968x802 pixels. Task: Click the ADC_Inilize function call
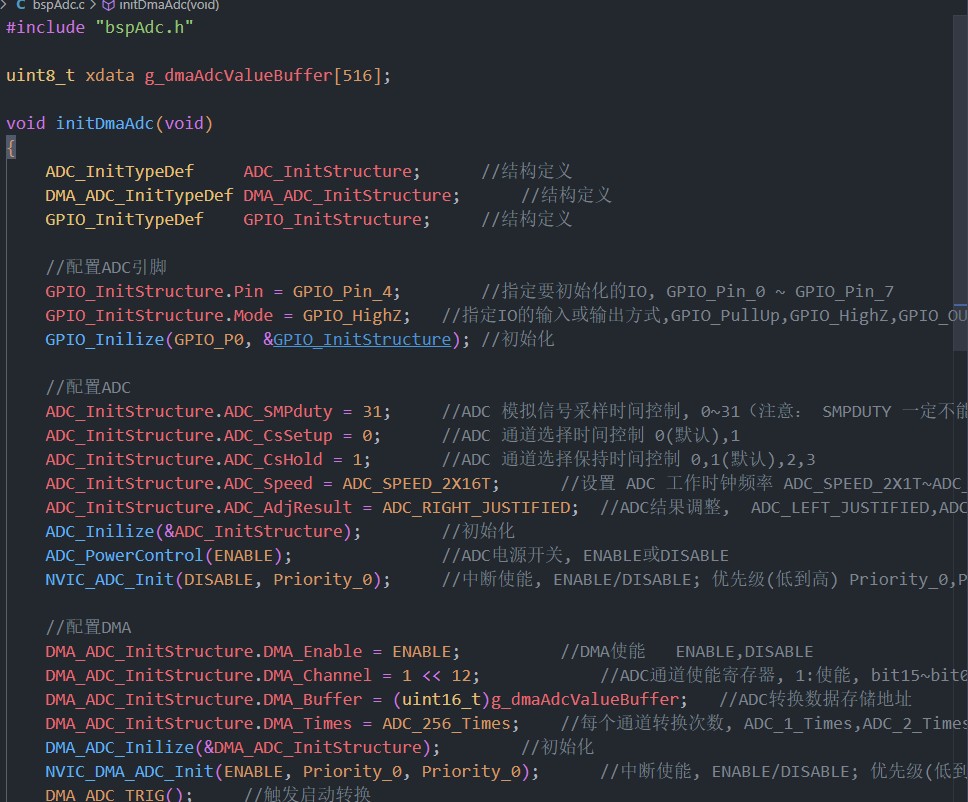(x=99, y=532)
